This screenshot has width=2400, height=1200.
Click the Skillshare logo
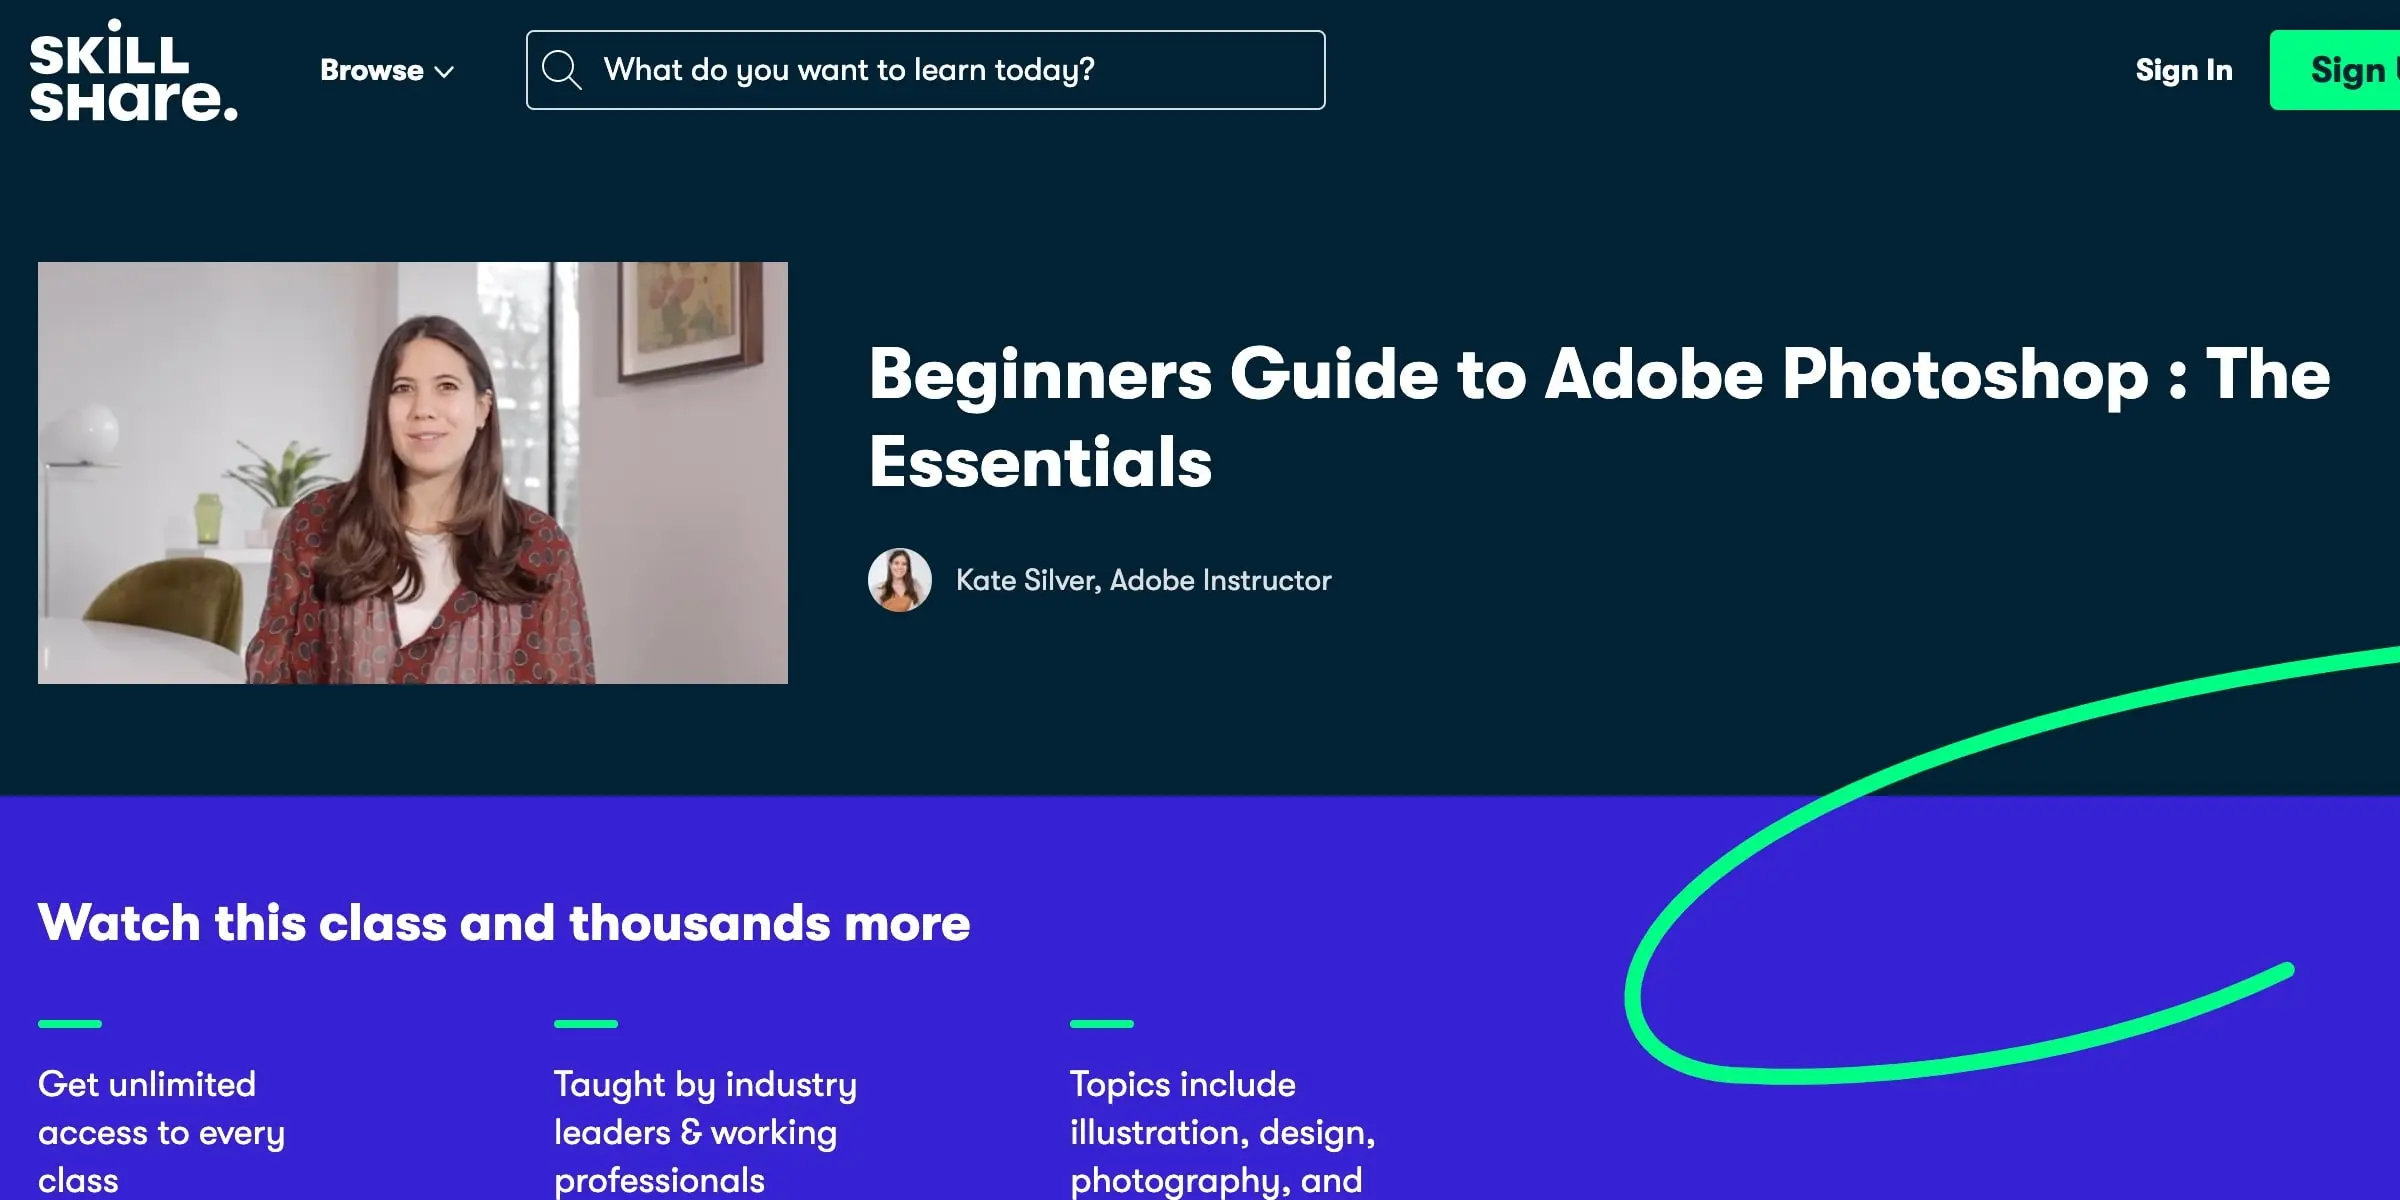[x=135, y=70]
